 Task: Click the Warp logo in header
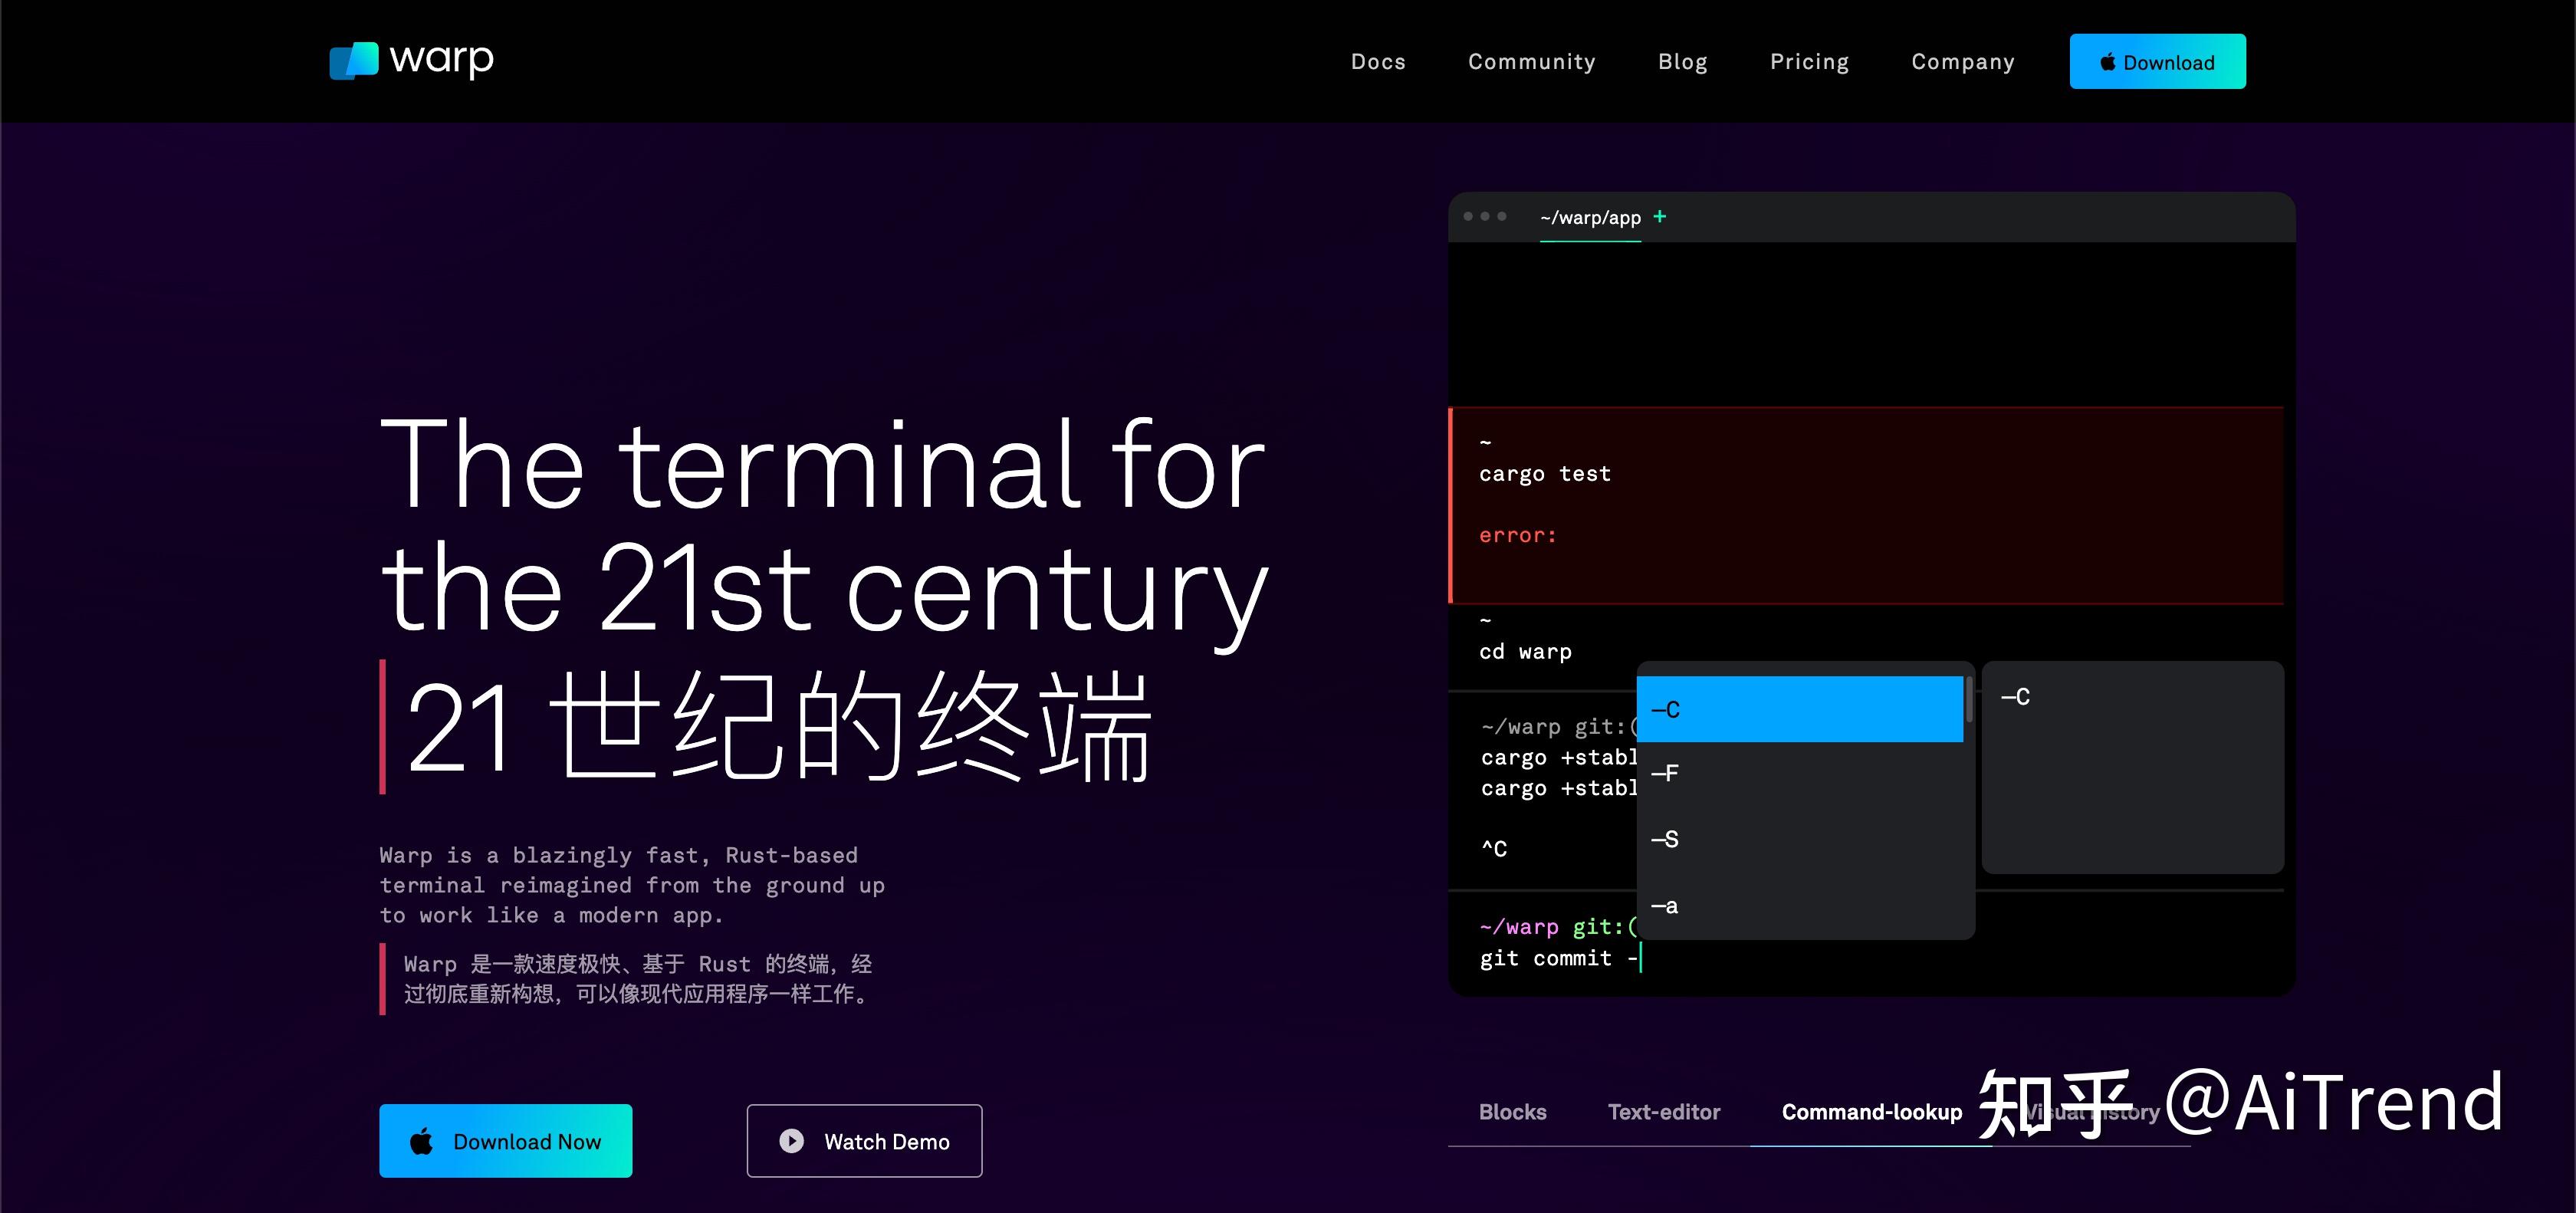tap(411, 60)
